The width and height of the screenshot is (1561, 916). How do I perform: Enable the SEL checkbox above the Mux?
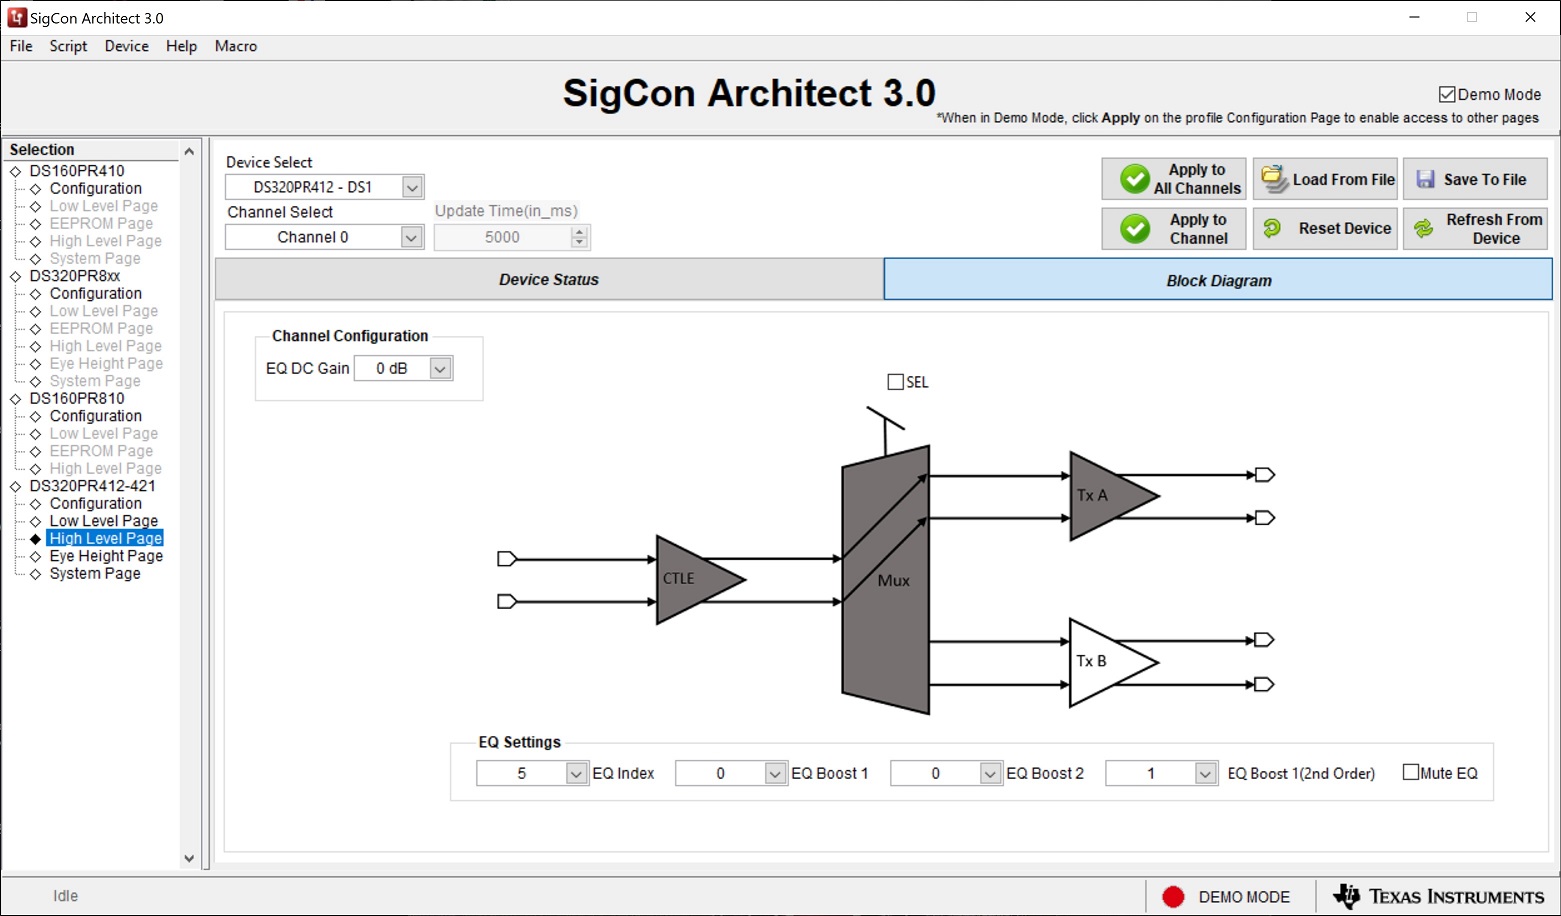point(896,382)
